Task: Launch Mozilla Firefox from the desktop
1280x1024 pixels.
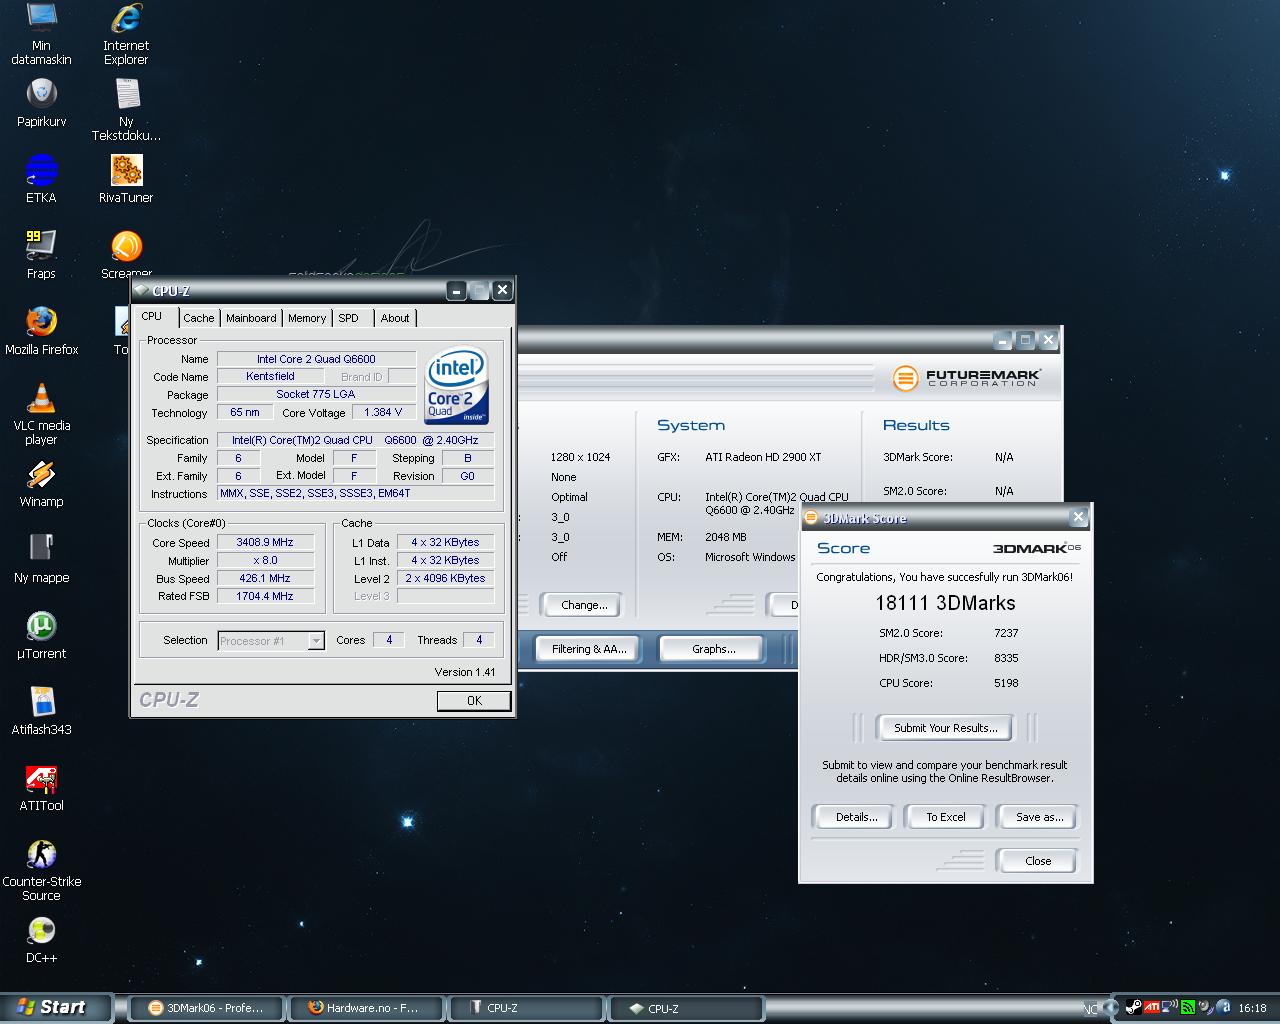Action: [41, 331]
